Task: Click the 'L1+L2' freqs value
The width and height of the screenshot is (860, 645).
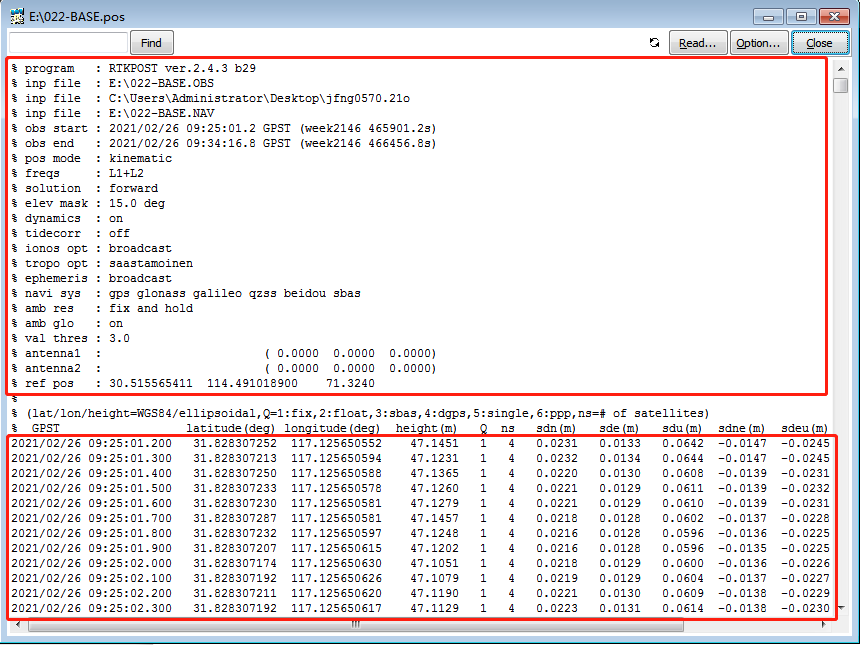Action: click(x=126, y=173)
